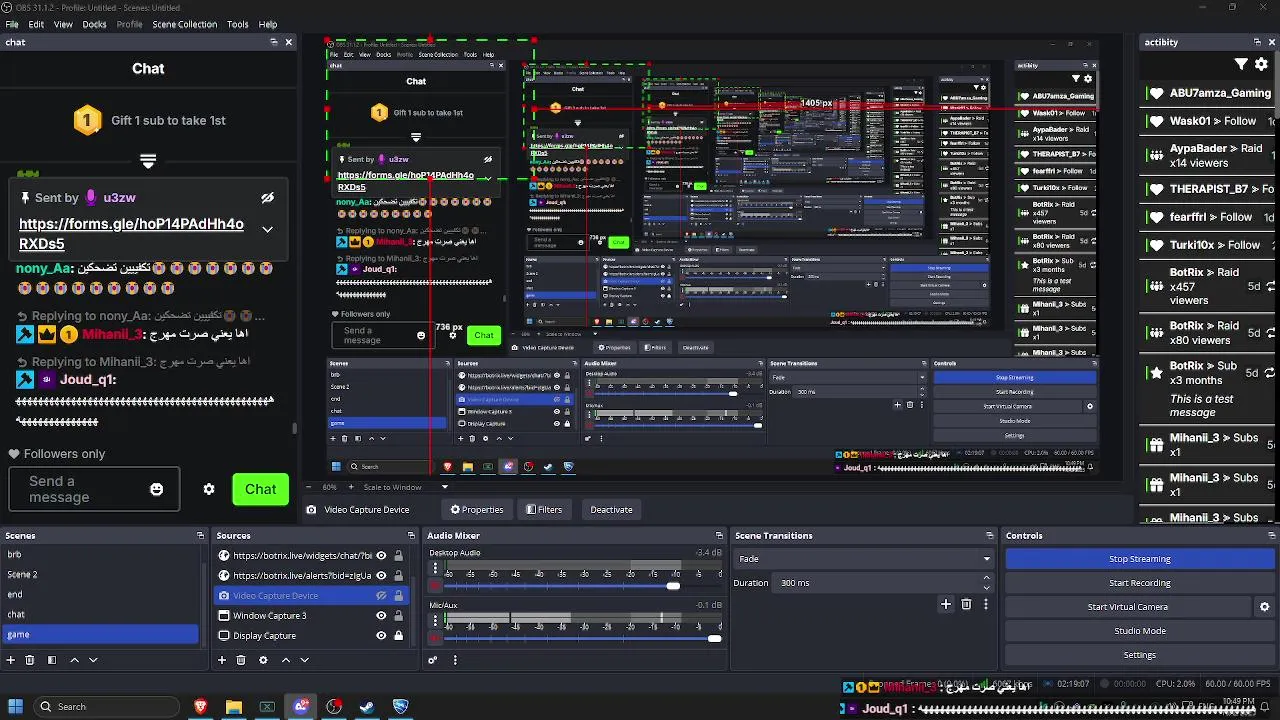
Task: Unlock the Display Capture source
Action: (398, 636)
